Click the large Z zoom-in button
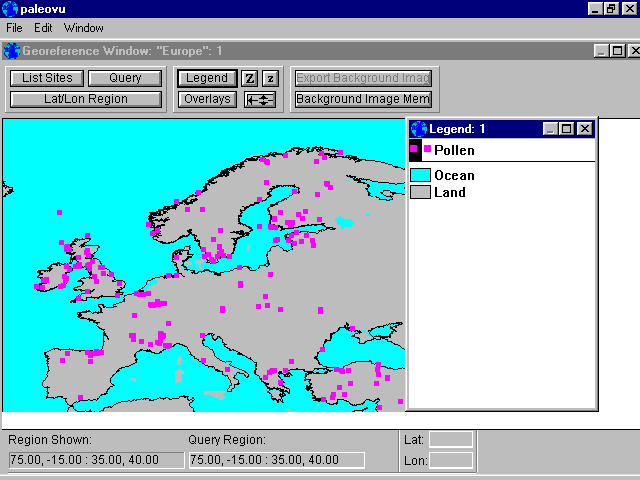 pos(250,78)
